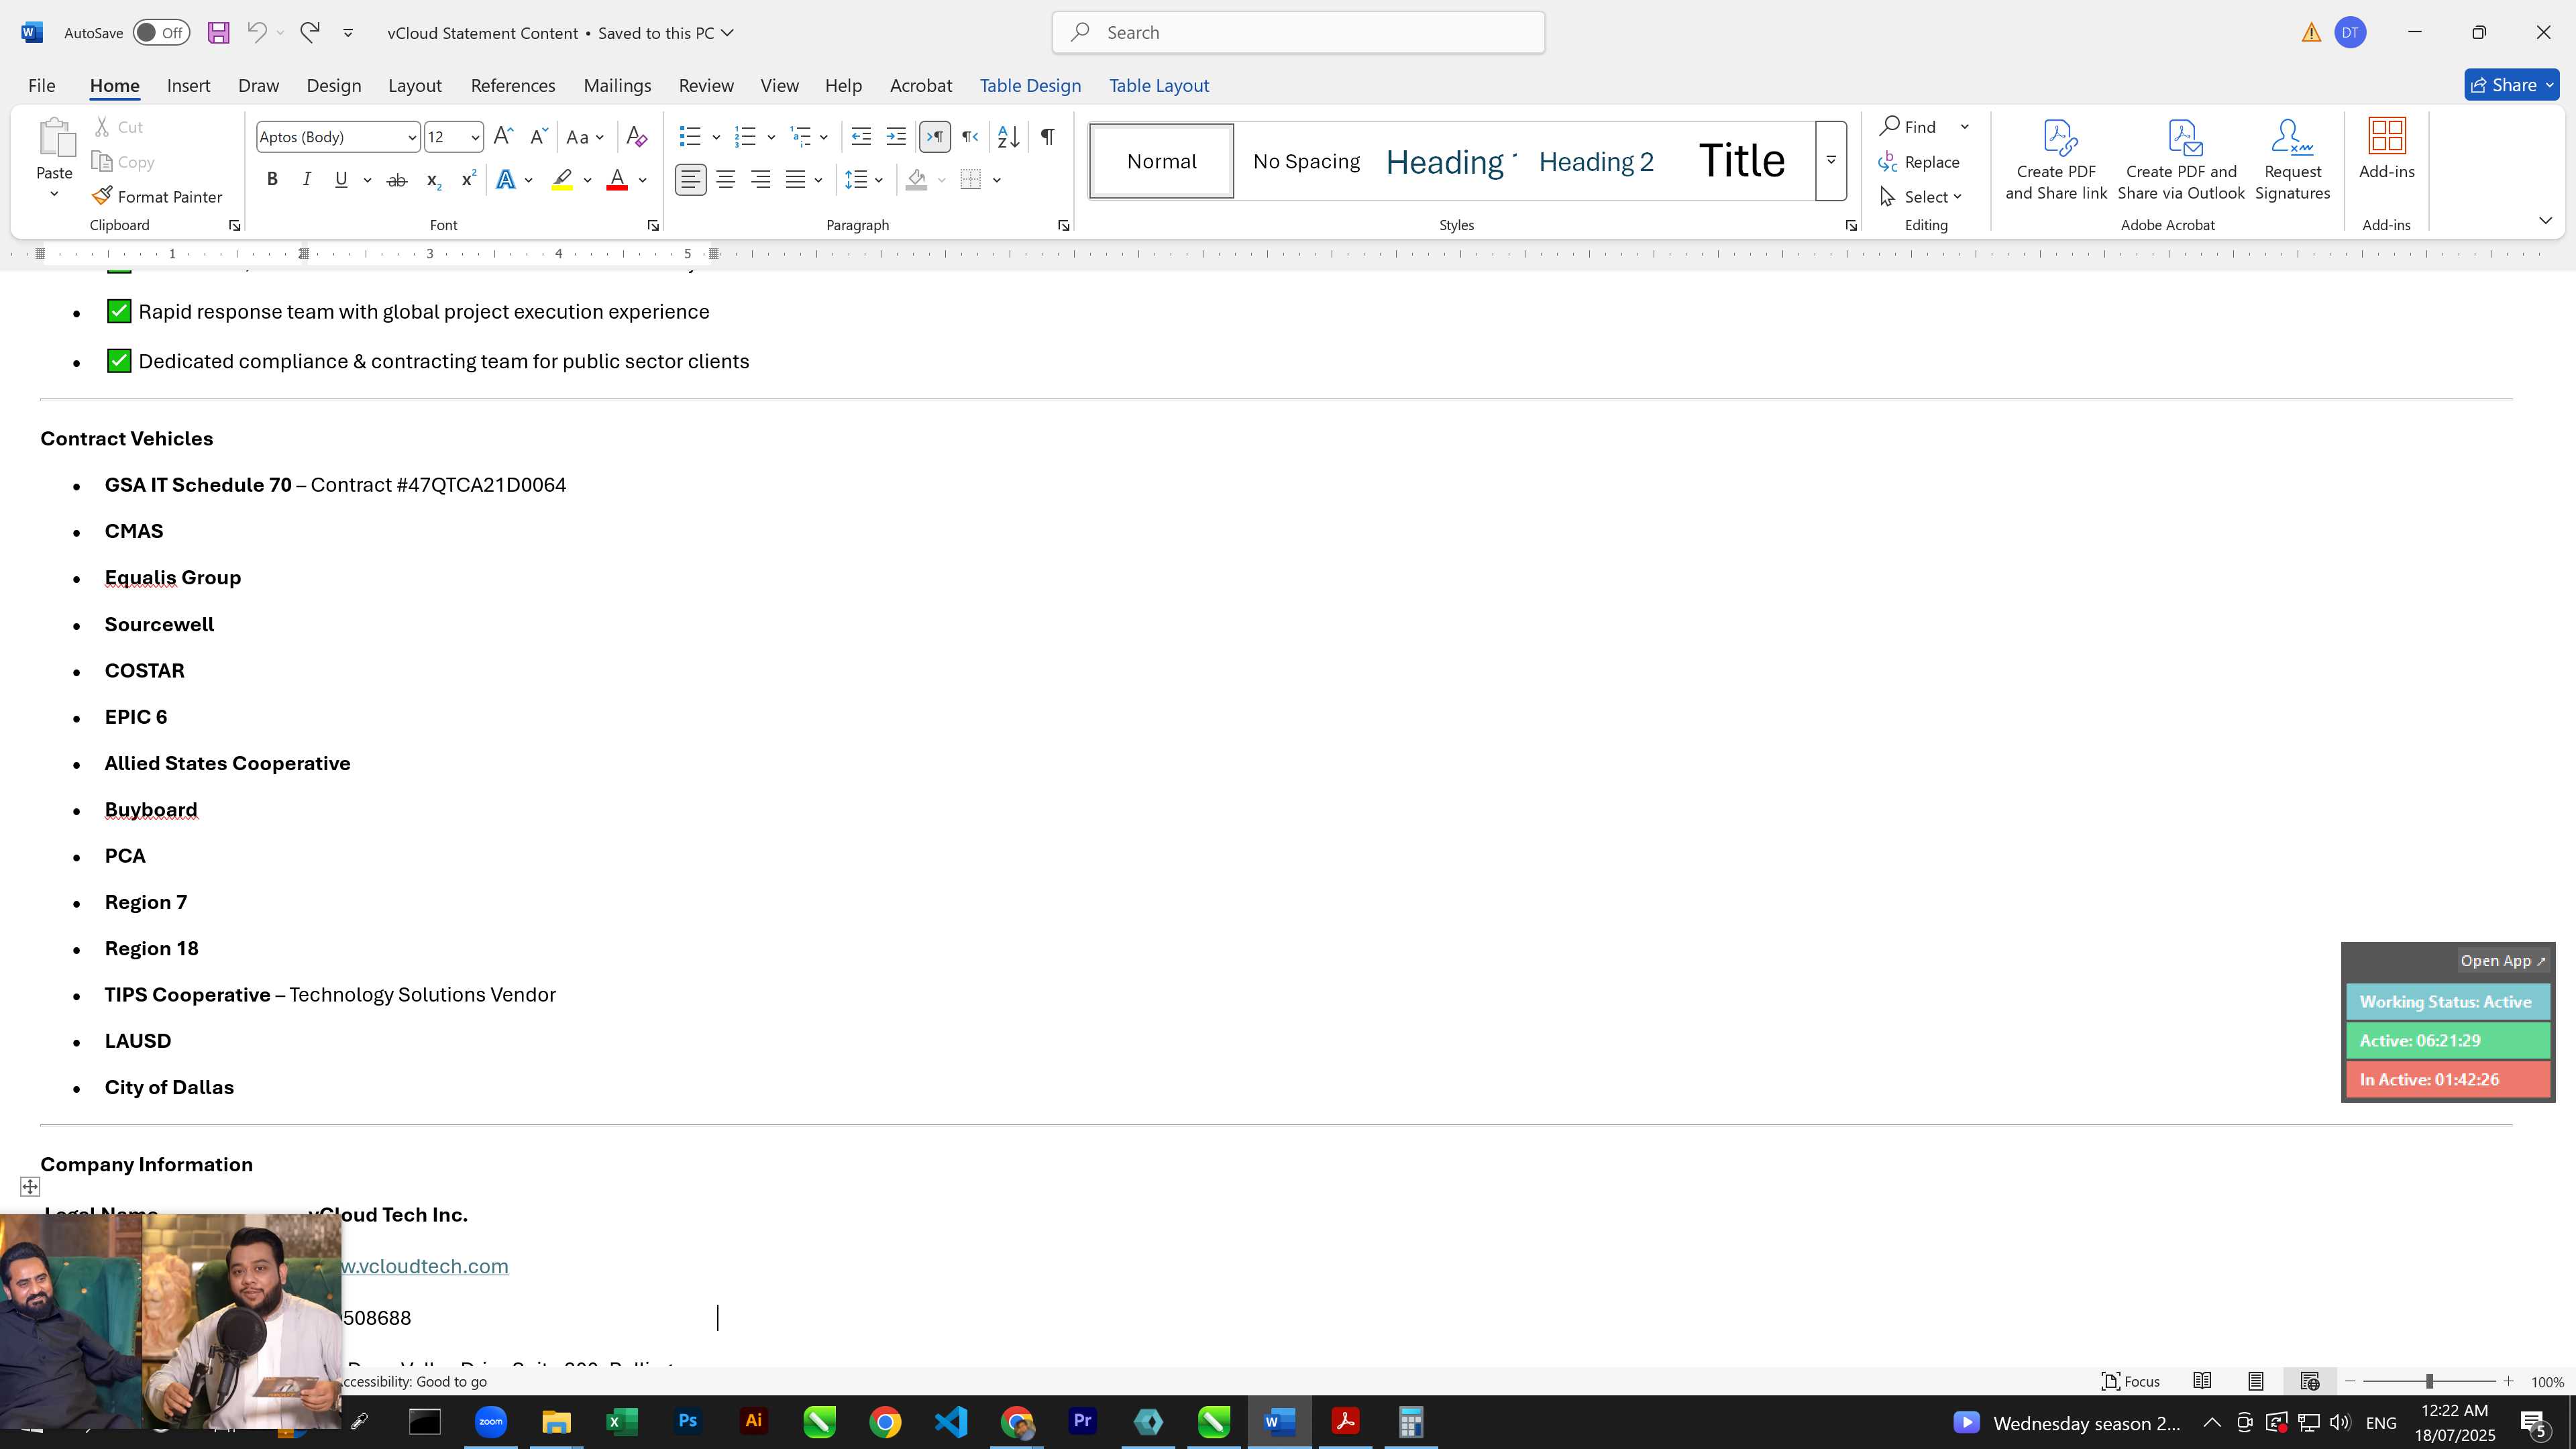Toggle AutoSave switch
The width and height of the screenshot is (2576, 1449).
pos(161,33)
